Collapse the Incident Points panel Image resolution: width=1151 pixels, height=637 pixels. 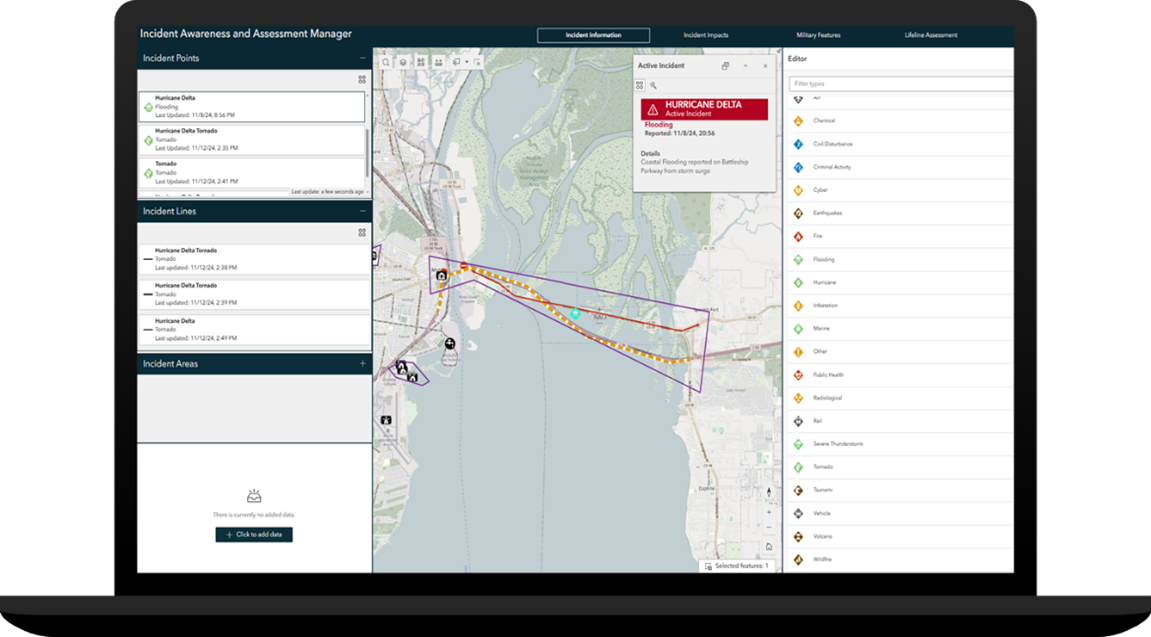[362, 58]
